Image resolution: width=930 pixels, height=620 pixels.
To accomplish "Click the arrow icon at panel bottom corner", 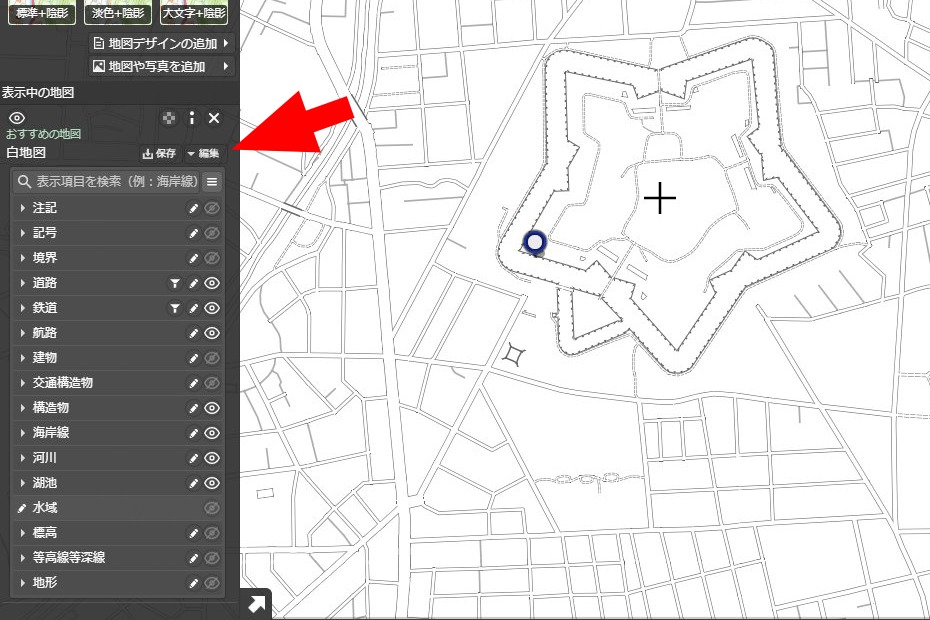I will pyautogui.click(x=257, y=604).
